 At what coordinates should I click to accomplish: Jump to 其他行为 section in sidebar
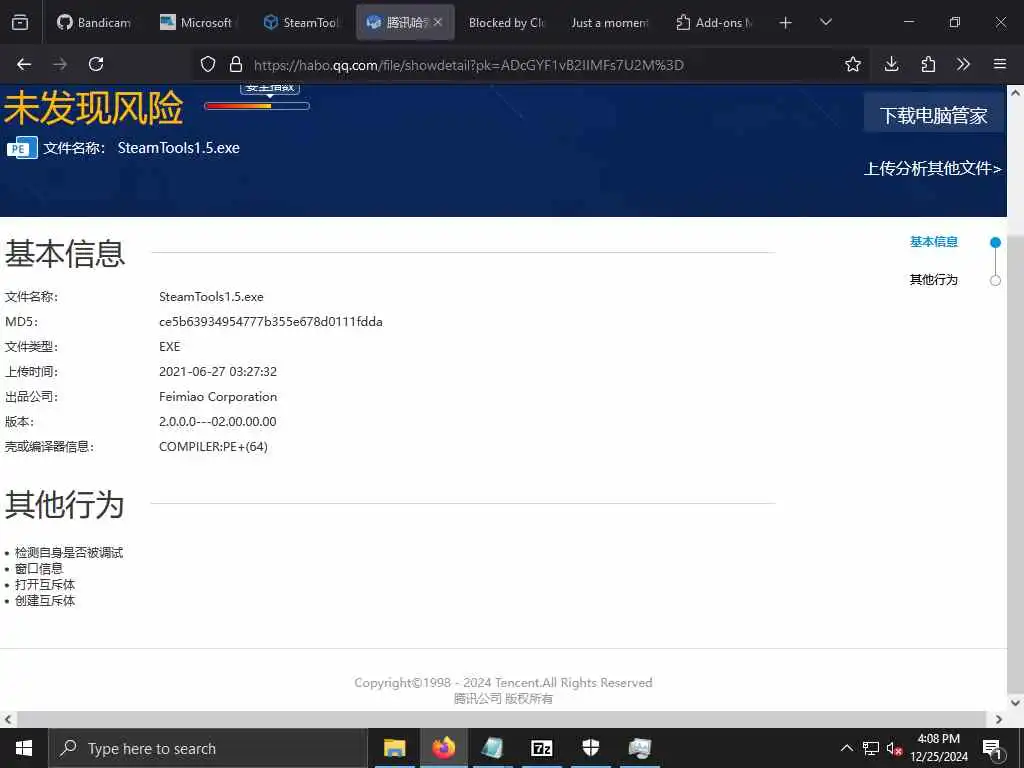click(933, 280)
